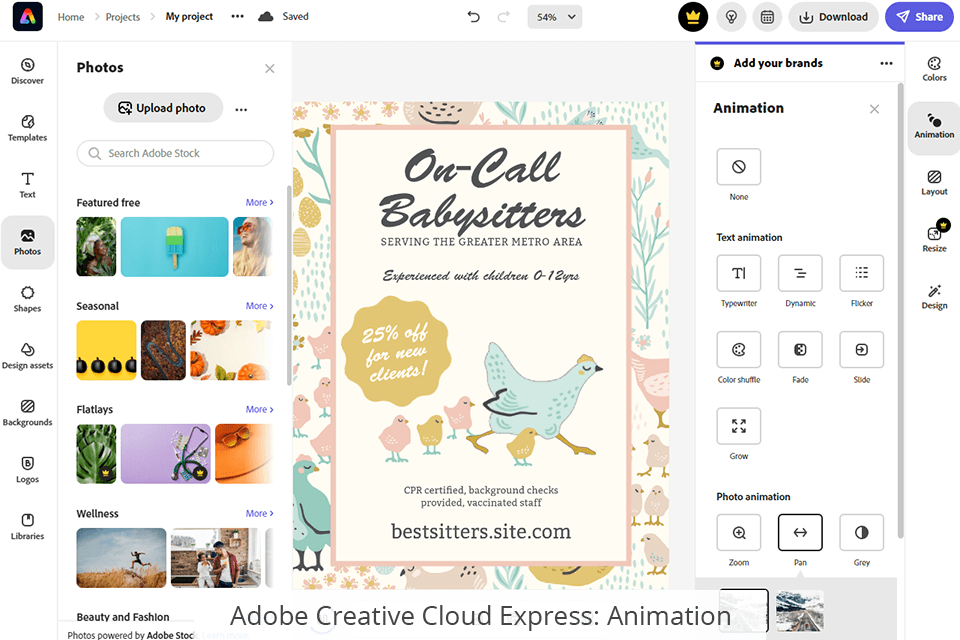
Task: Click the premium crown icon in header
Action: pos(693,17)
